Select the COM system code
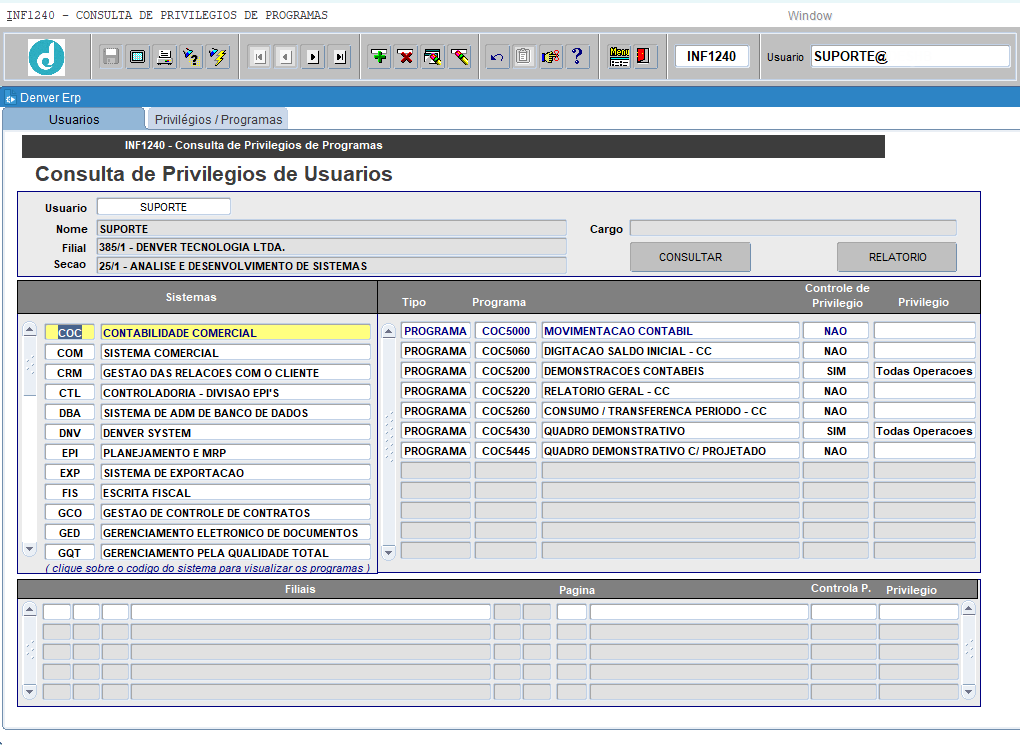Screen dimensions: 1020x745 tap(70, 353)
